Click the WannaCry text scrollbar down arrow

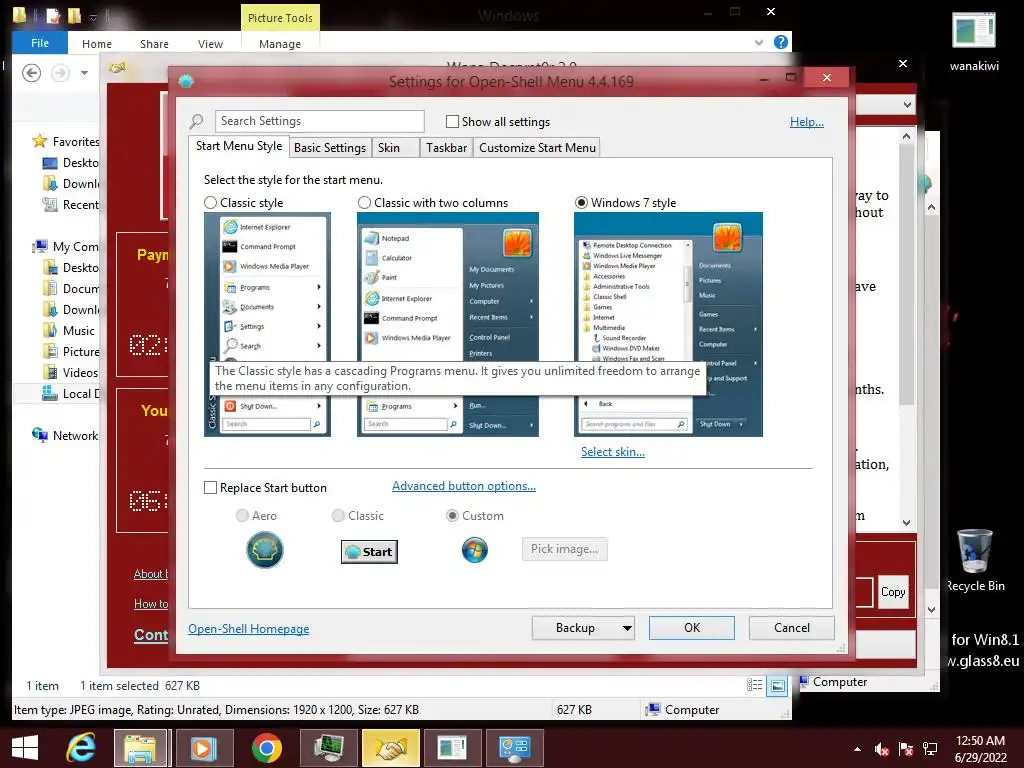(906, 522)
